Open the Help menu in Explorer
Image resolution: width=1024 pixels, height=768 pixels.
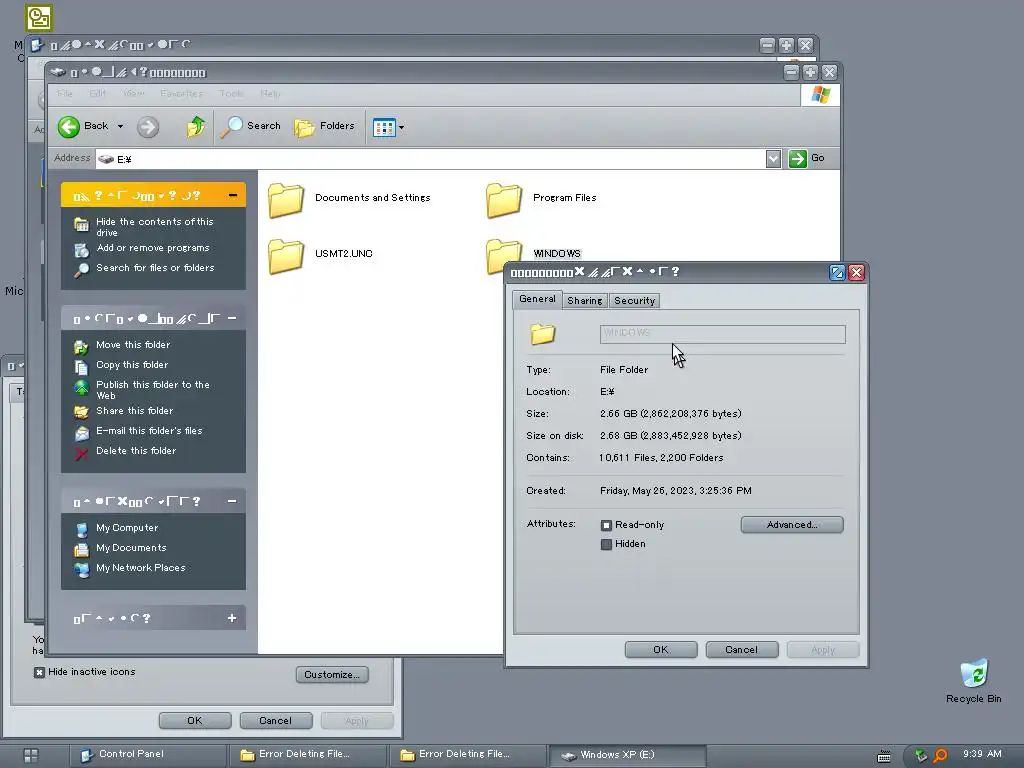(270, 93)
